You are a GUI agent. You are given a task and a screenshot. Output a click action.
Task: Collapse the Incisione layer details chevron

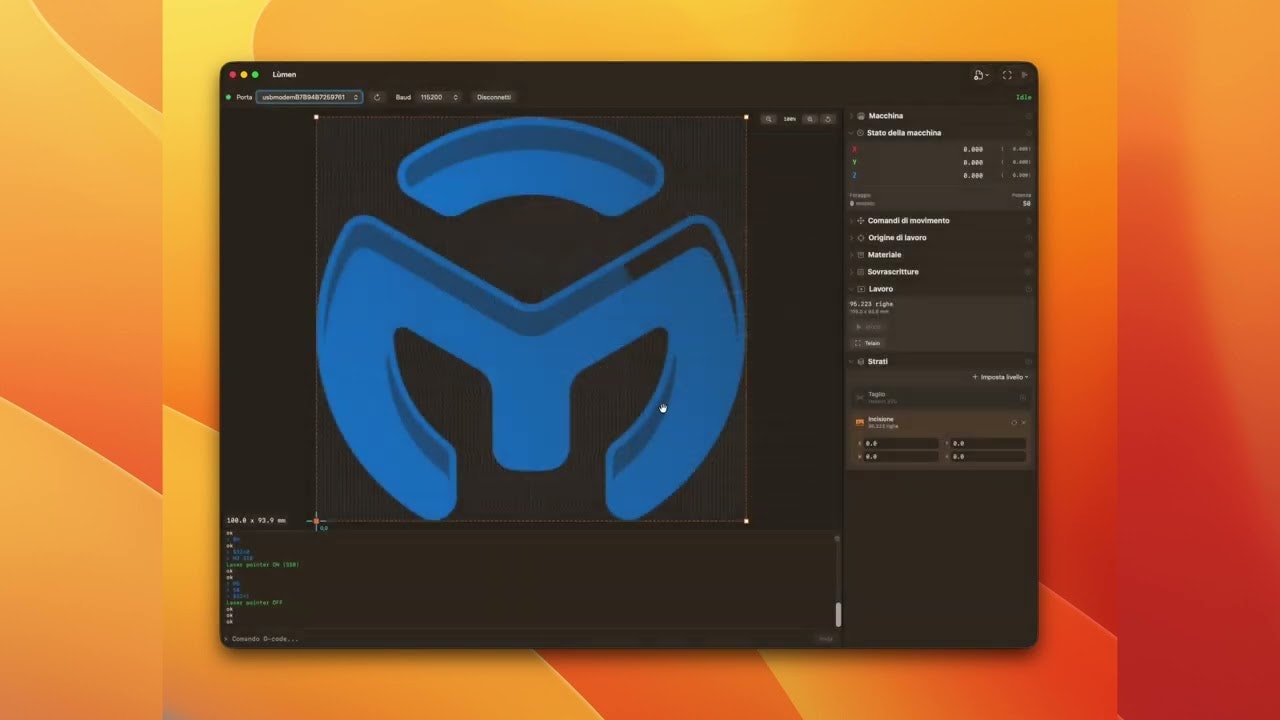tap(1023, 422)
